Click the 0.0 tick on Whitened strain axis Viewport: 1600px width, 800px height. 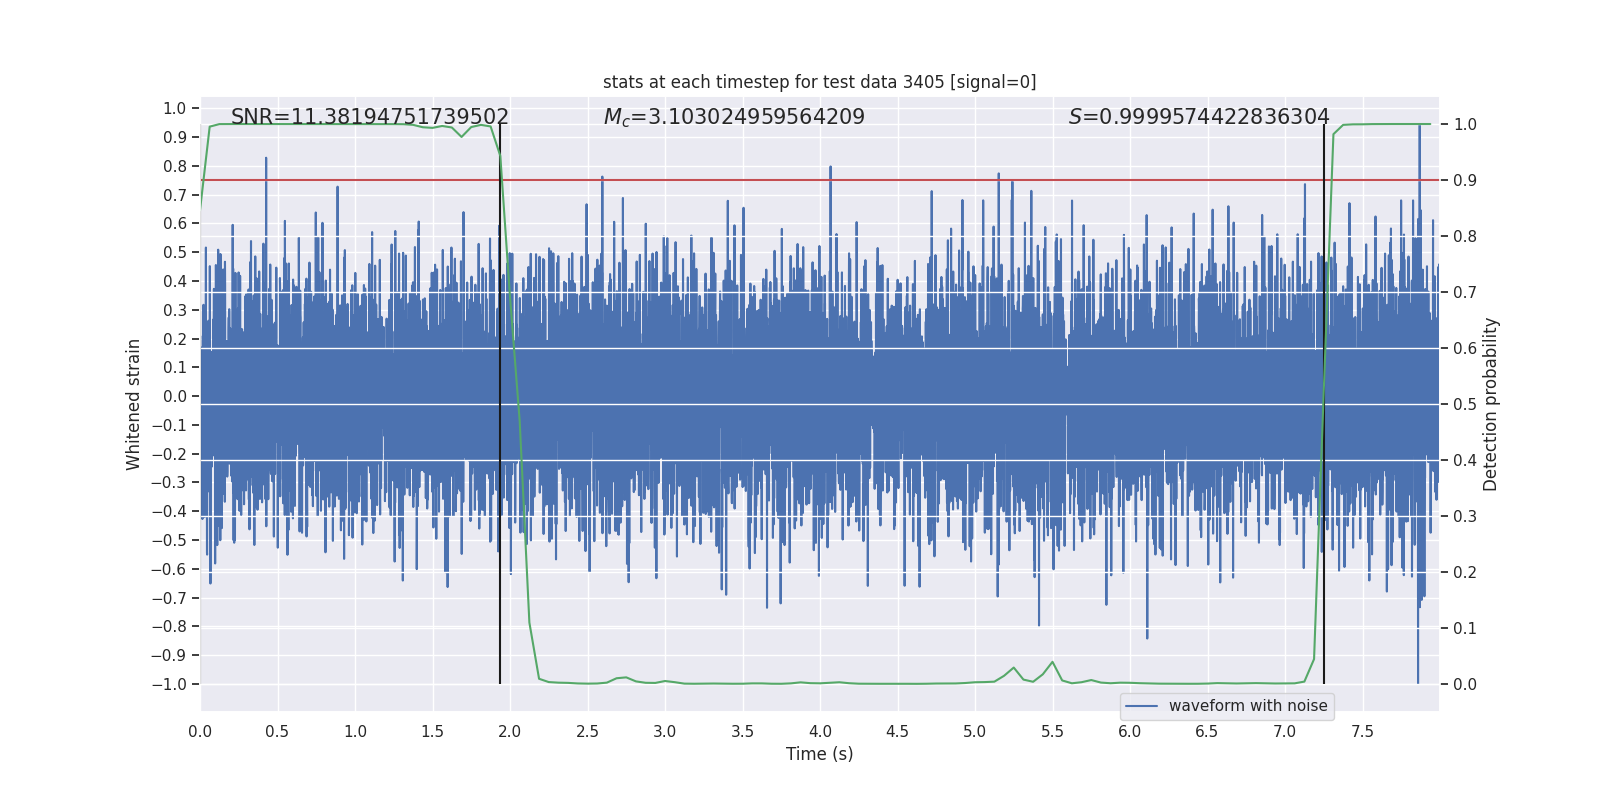pos(175,397)
